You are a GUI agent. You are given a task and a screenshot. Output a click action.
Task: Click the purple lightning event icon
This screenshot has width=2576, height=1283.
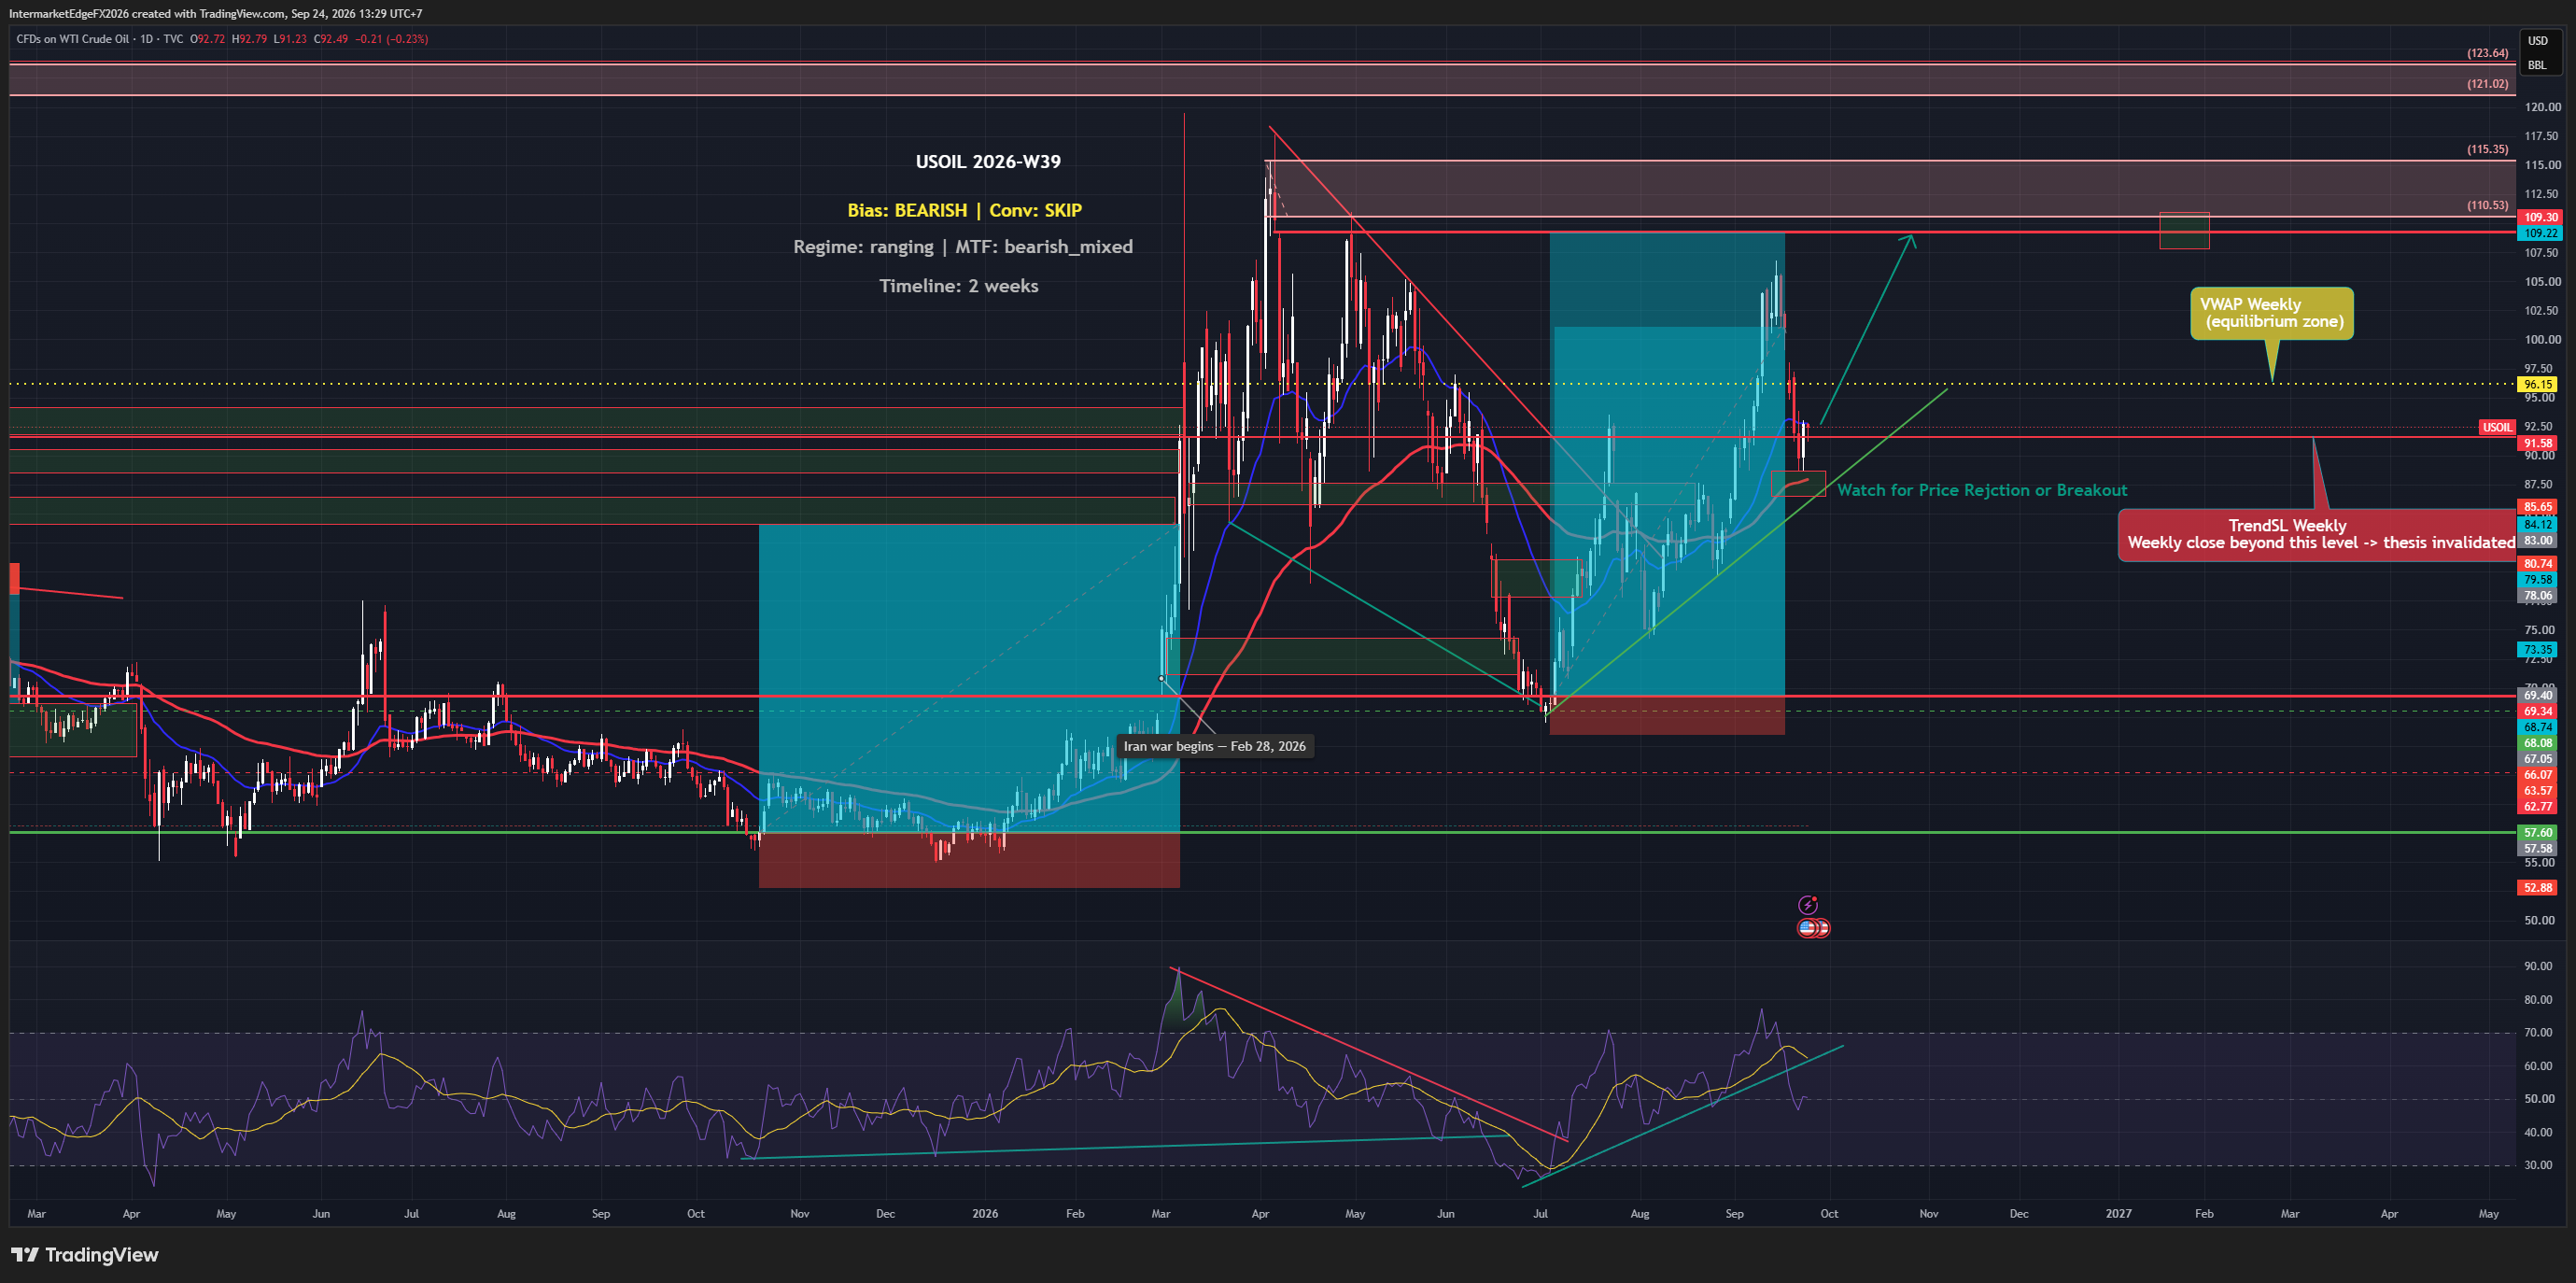1807,905
